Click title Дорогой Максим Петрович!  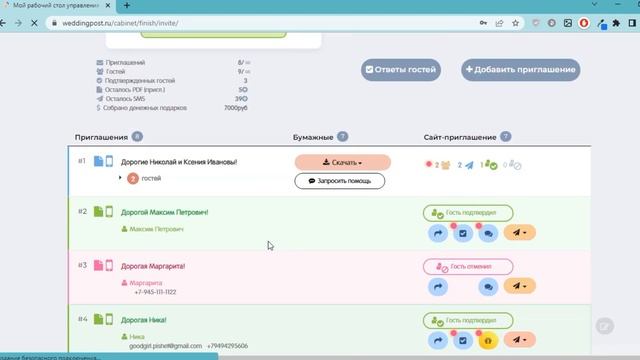tap(164, 212)
